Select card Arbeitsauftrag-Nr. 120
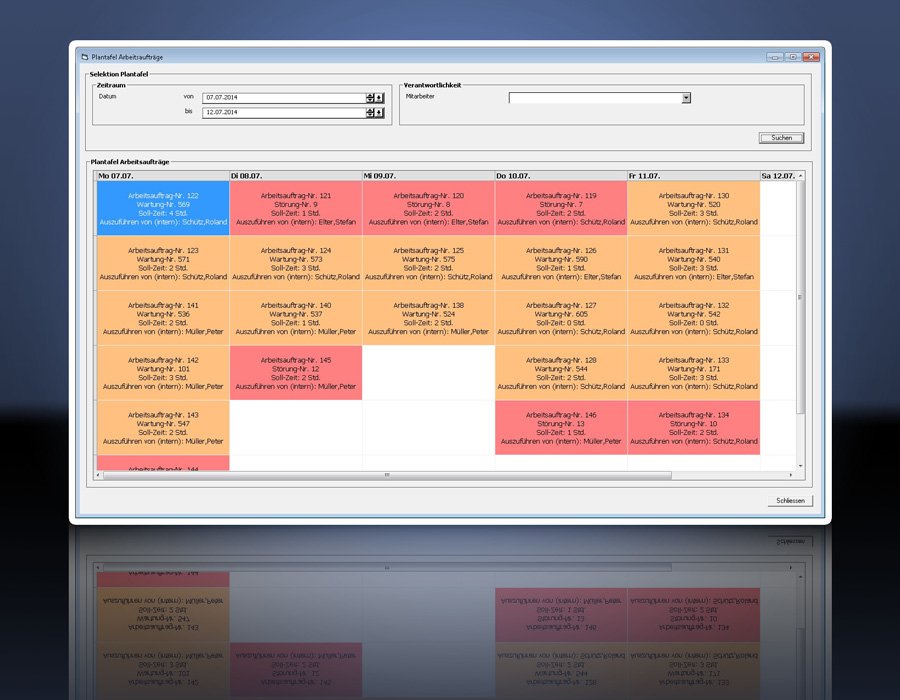 pyautogui.click(x=428, y=208)
